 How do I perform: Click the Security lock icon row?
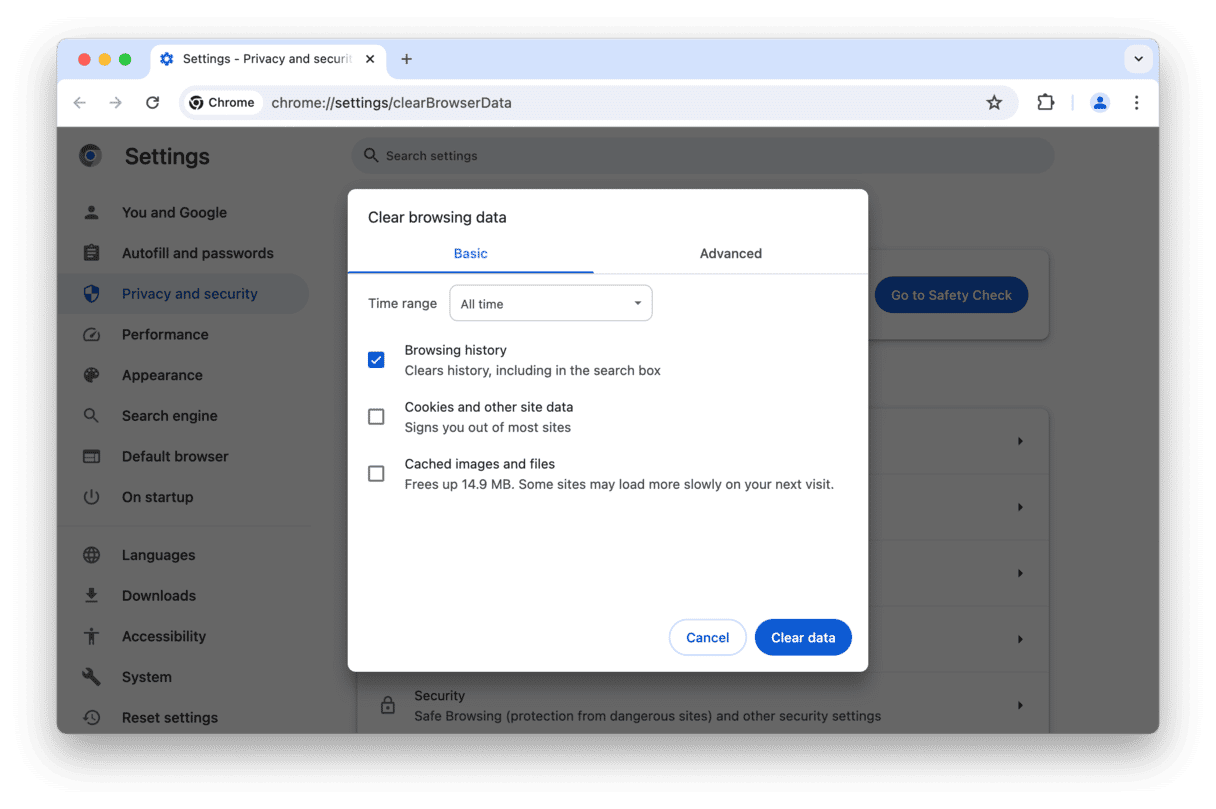388,705
